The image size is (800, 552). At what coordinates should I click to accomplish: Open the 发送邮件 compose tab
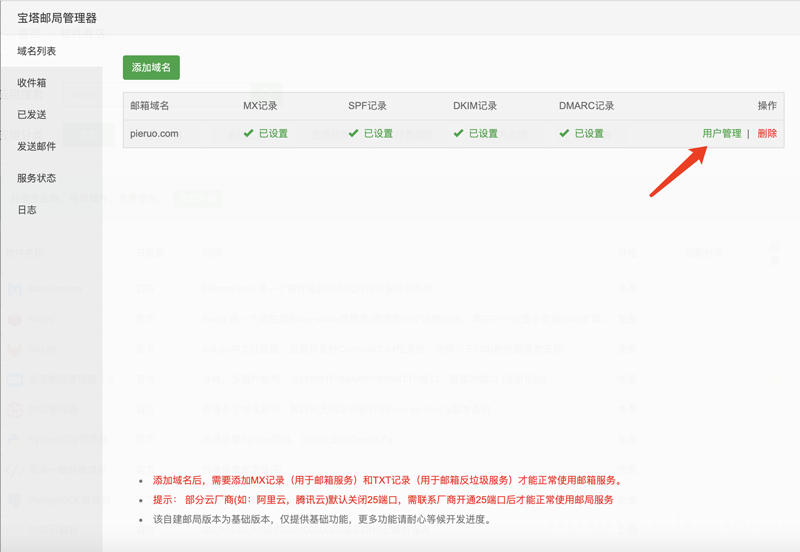[37, 147]
